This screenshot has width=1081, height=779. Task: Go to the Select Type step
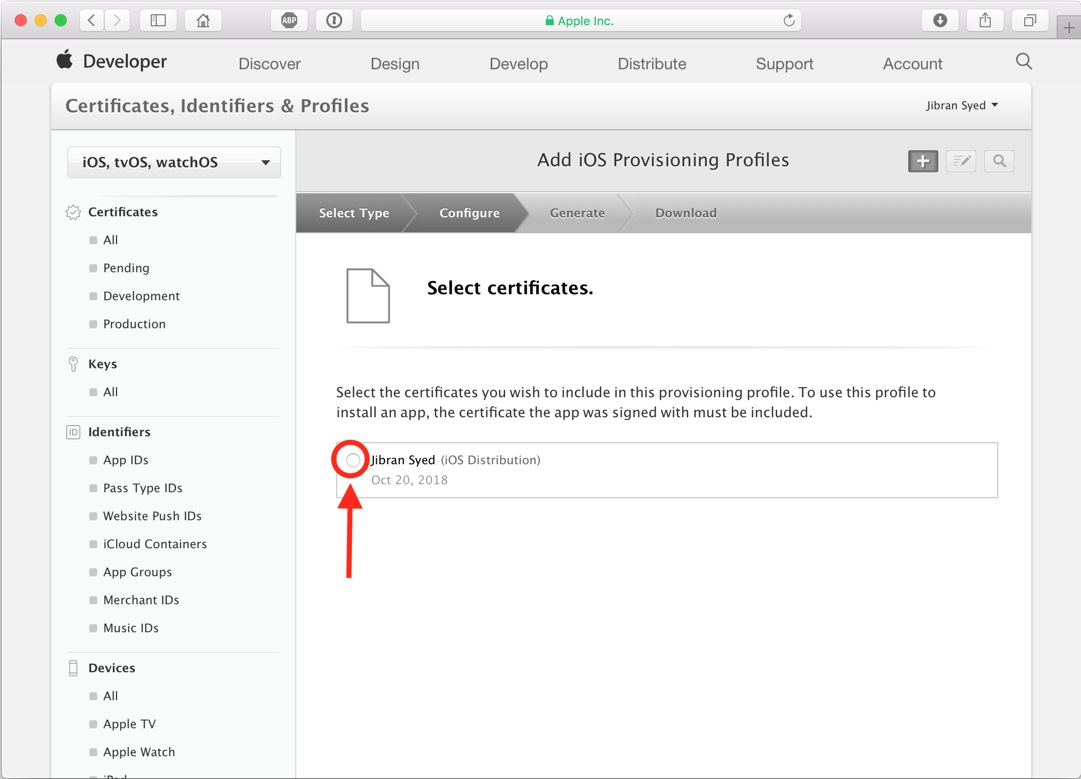tap(354, 213)
